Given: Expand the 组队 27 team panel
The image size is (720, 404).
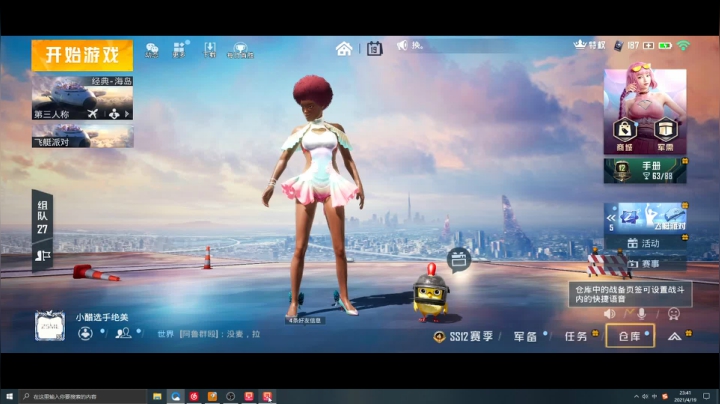Looking at the screenshot, I should (42, 217).
